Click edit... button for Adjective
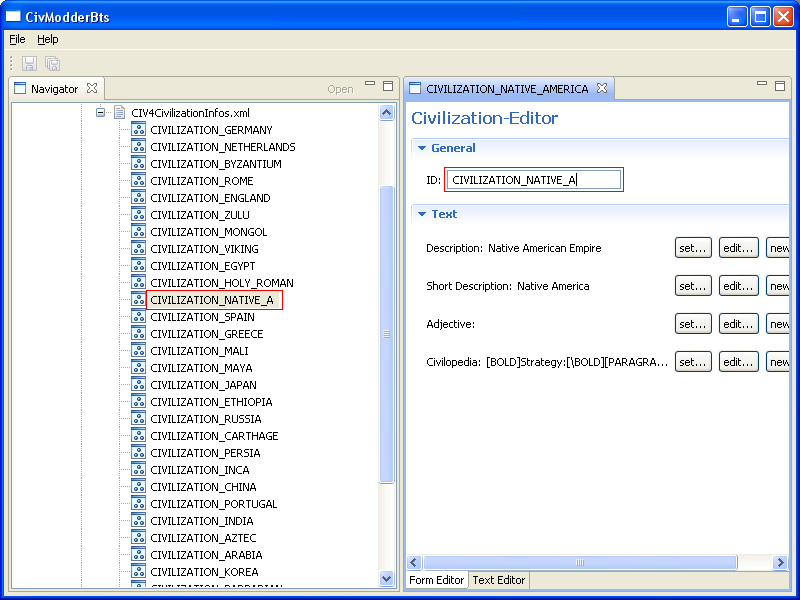Viewport: 800px width, 600px height. pos(738,323)
